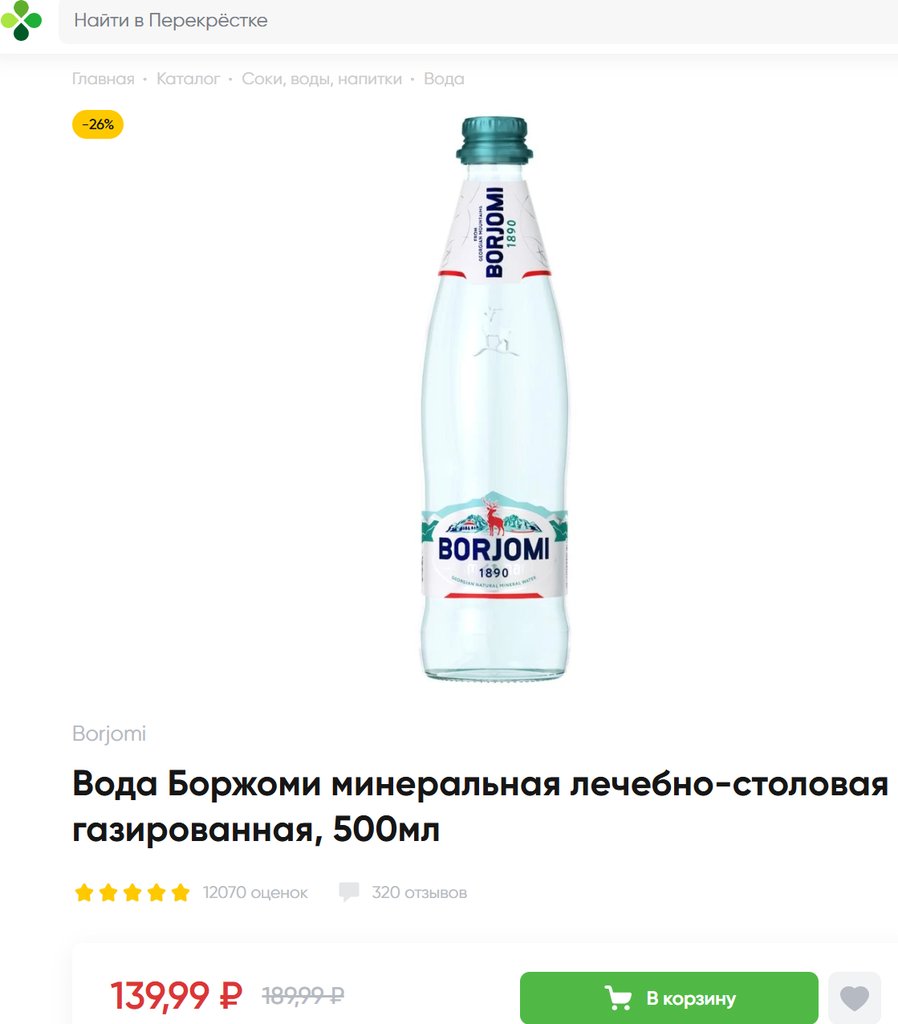Click the reviews speech bubble icon

click(x=349, y=892)
